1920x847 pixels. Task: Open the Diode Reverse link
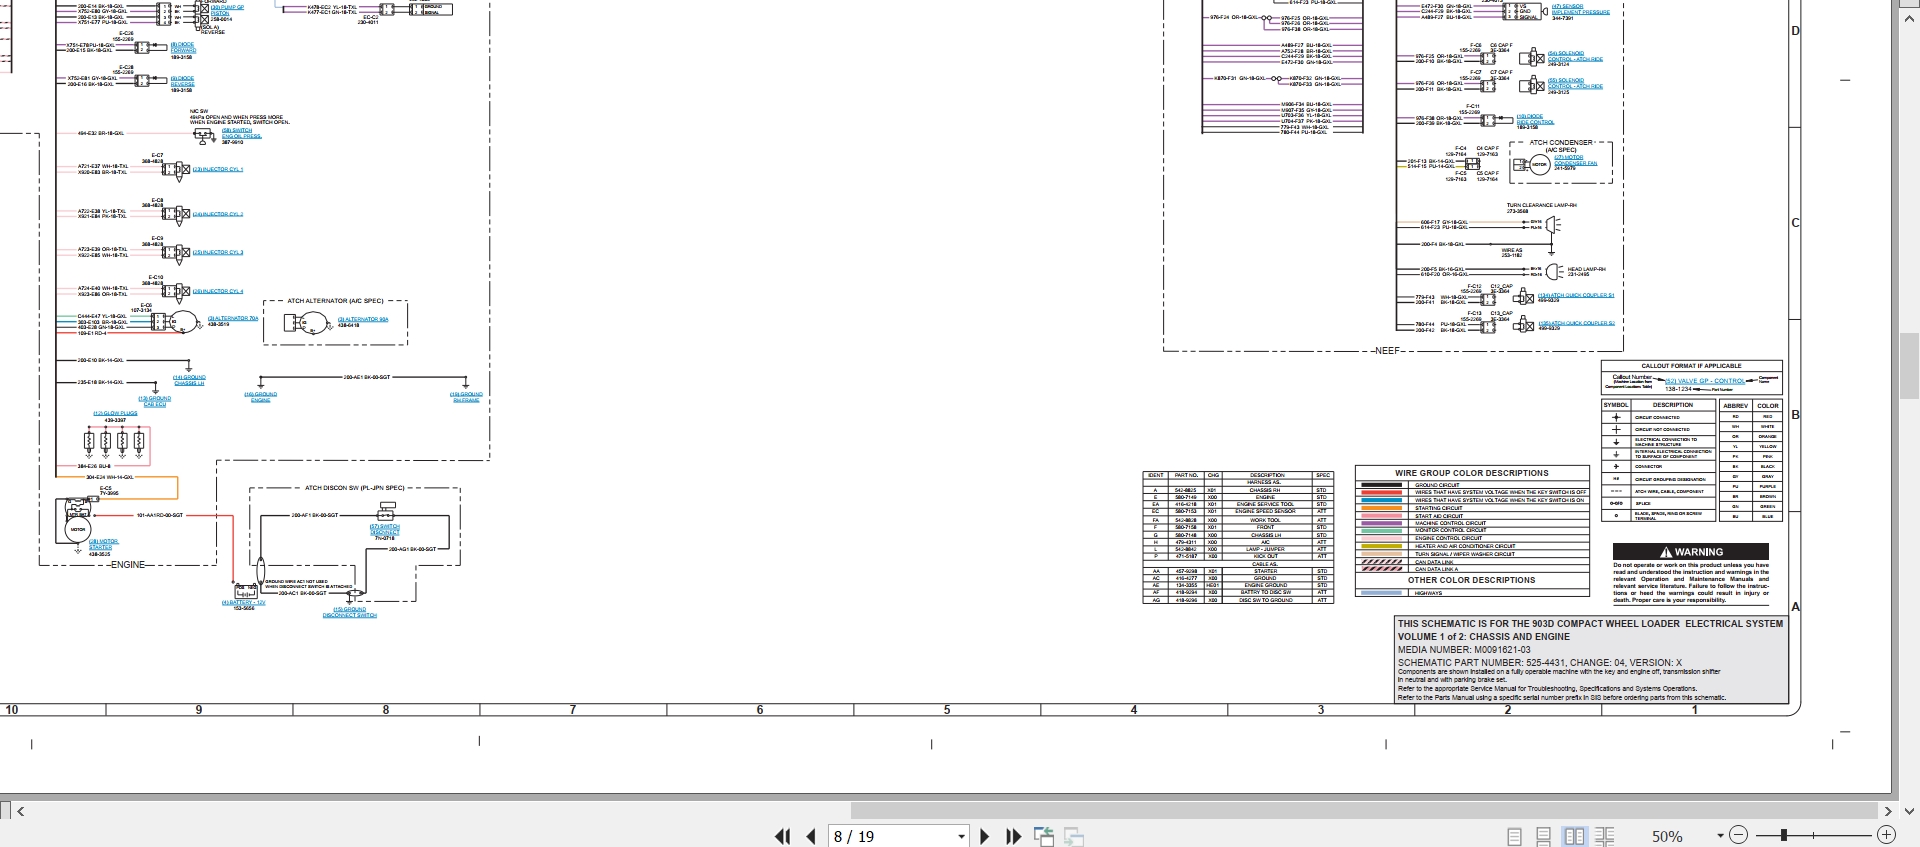(x=183, y=81)
